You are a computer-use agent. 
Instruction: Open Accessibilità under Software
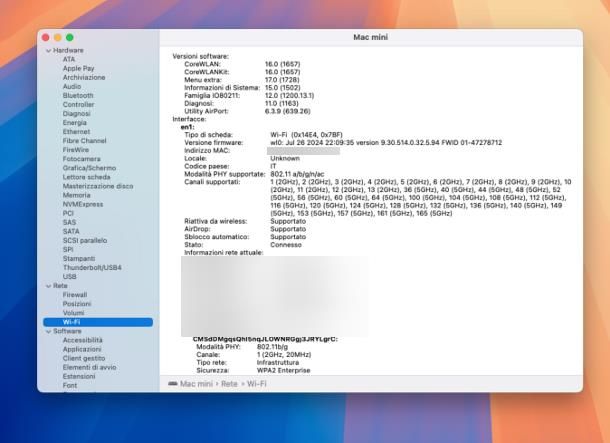click(82, 340)
